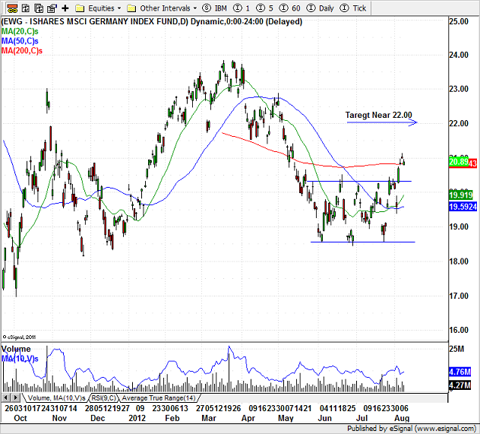Click the blue 4.76M volume marker
This screenshot has height=434, width=480.
tap(460, 372)
